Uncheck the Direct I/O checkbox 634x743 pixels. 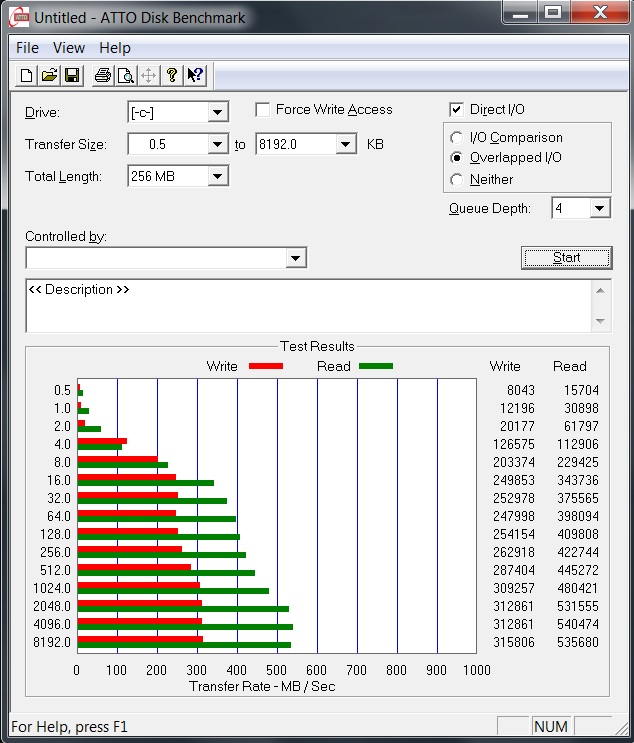click(x=457, y=110)
